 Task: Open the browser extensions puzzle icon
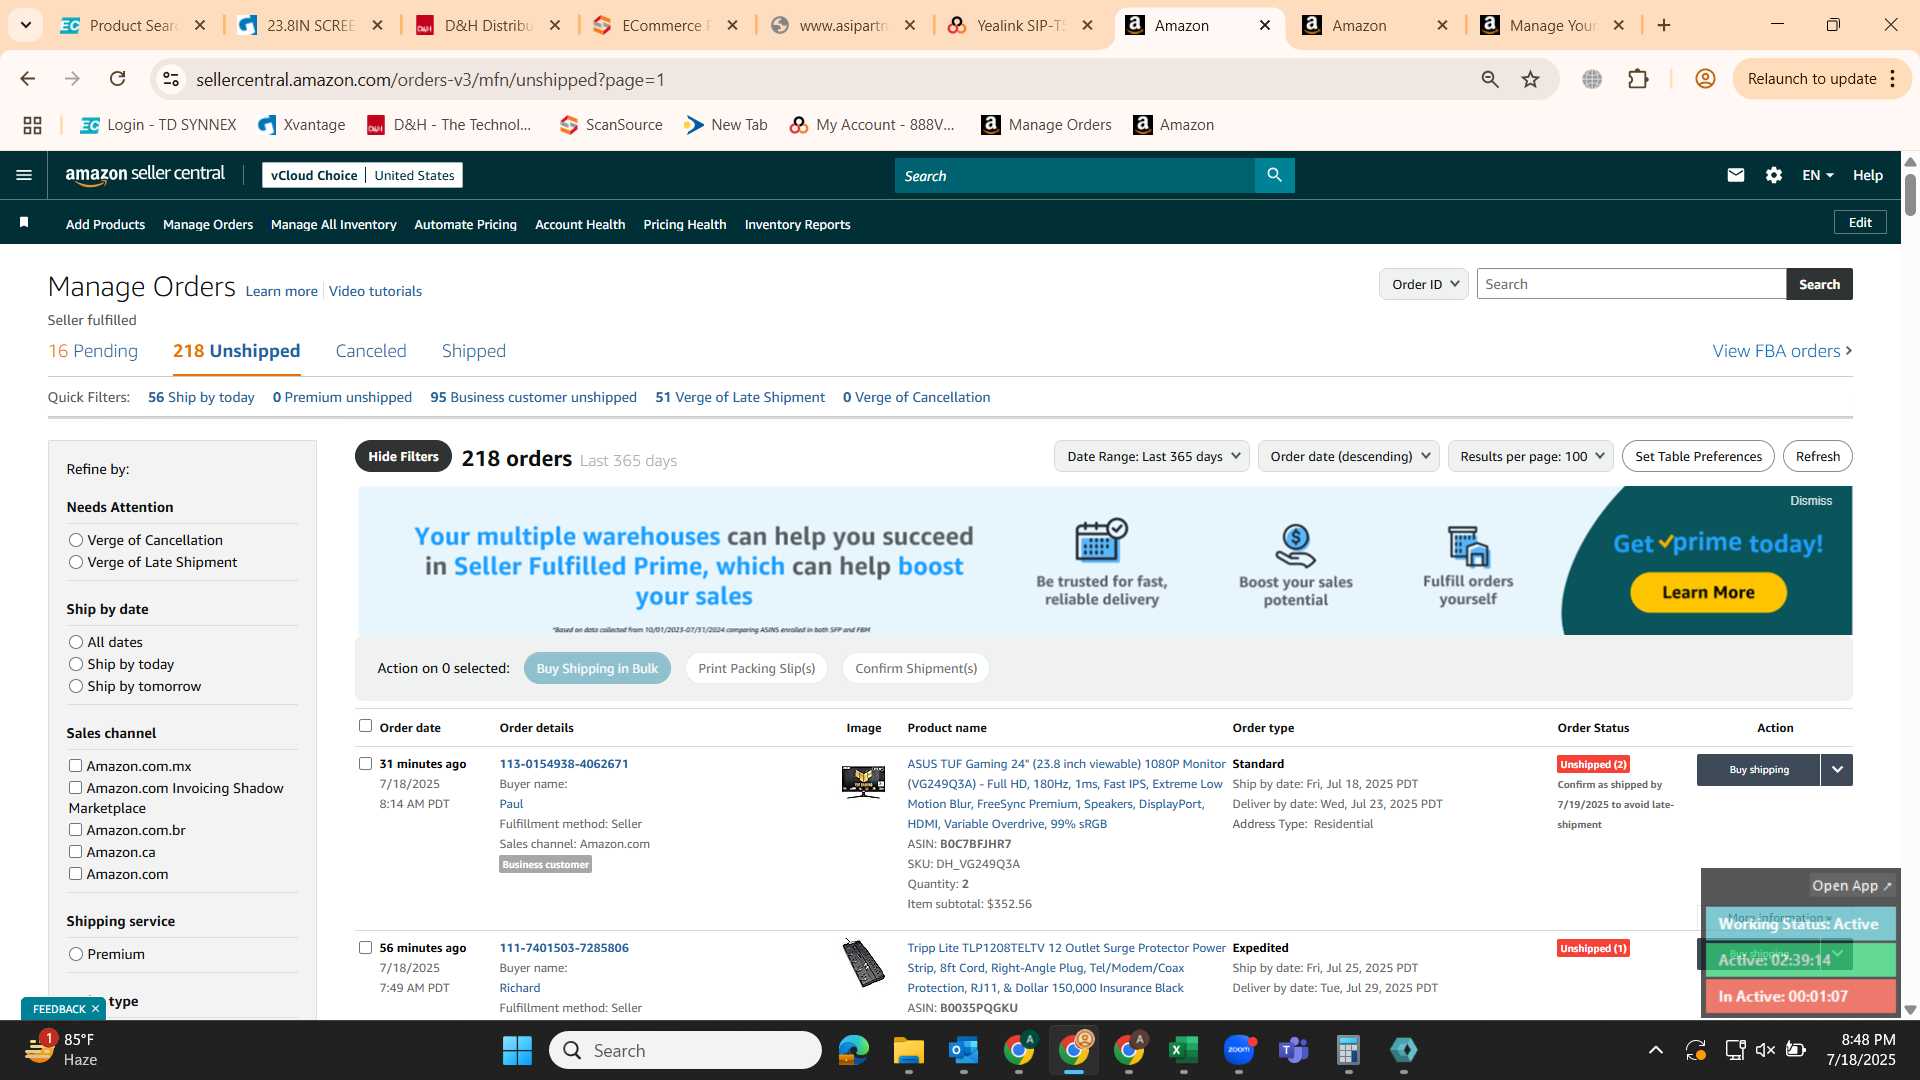click(x=1638, y=79)
